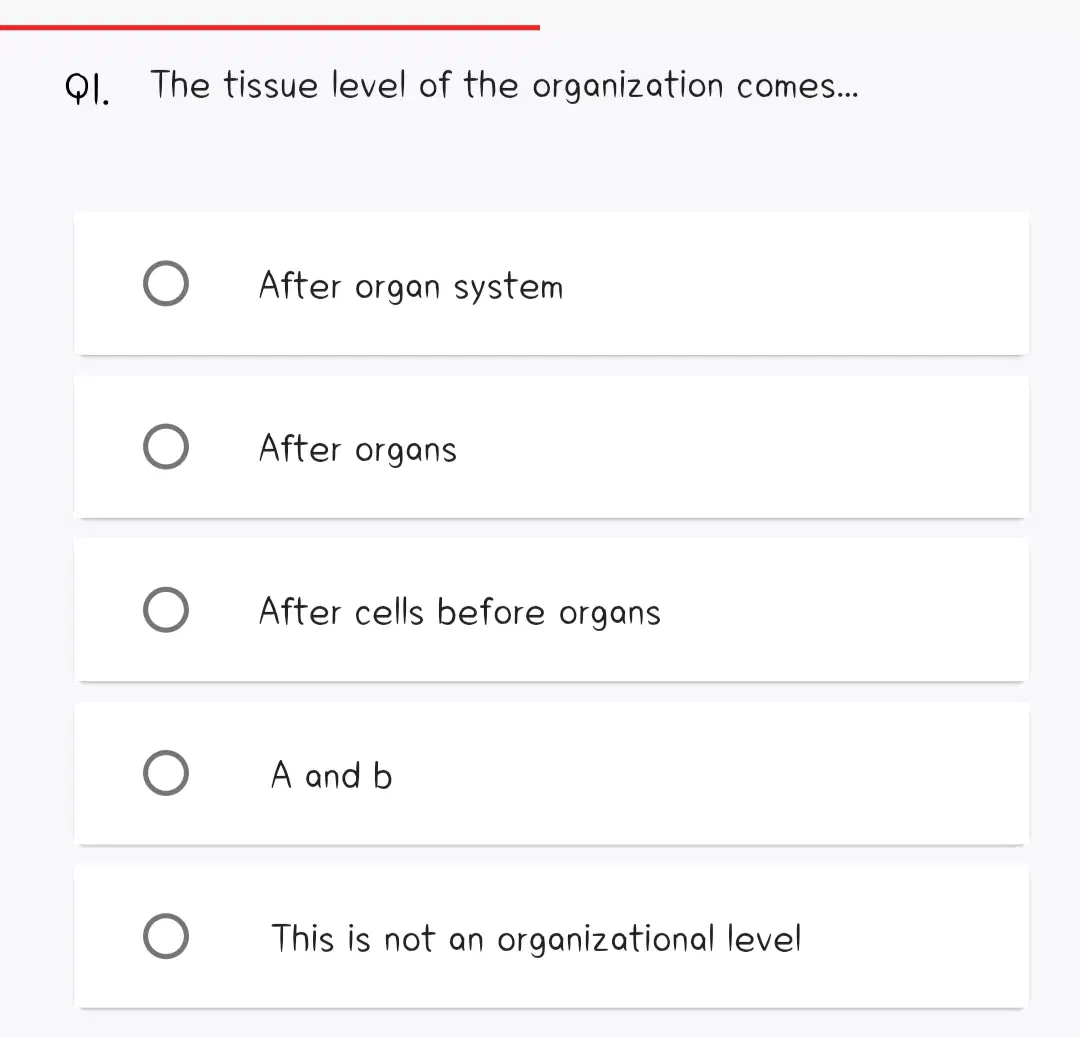
Task: Mark the "A and b" radio button
Action: [166, 773]
